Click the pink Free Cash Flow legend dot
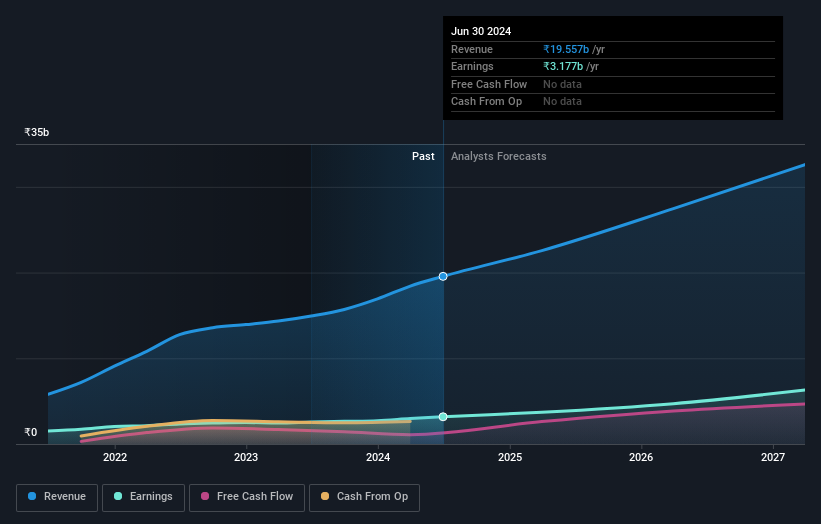Image resolution: width=821 pixels, height=524 pixels. coord(205,496)
